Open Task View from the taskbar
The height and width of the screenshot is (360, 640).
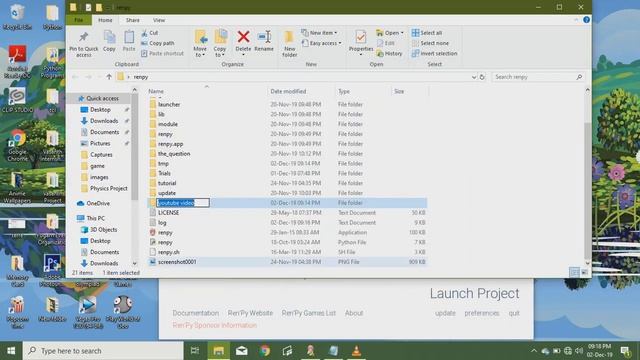[x=195, y=351]
